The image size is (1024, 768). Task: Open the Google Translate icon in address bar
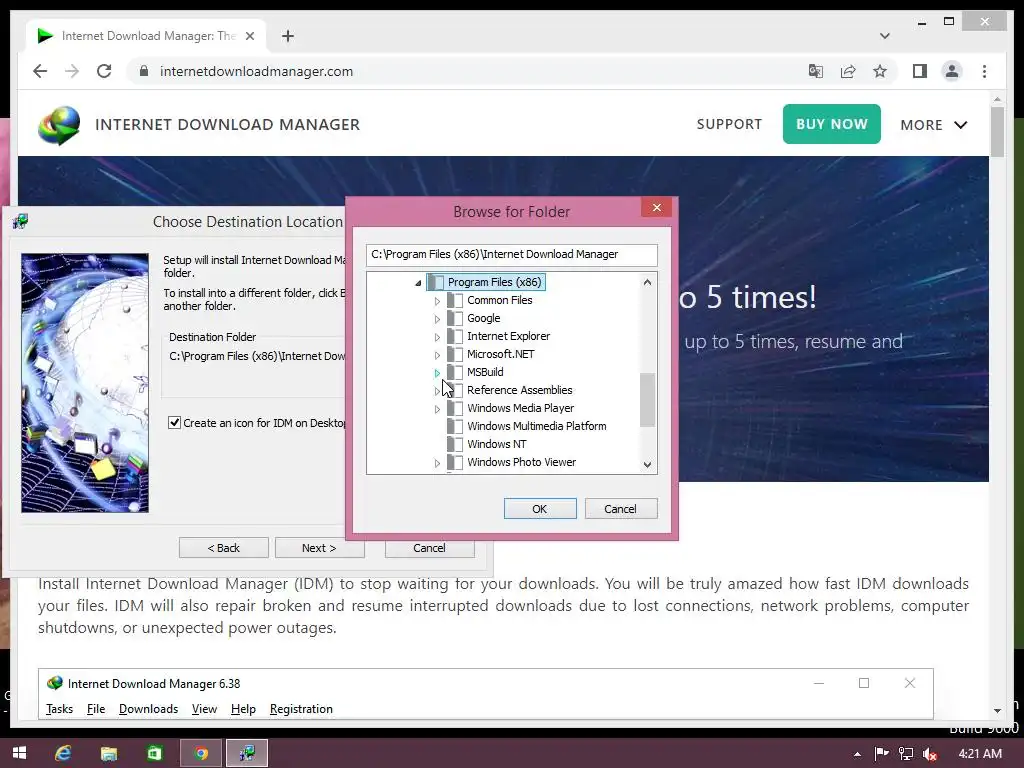816,71
